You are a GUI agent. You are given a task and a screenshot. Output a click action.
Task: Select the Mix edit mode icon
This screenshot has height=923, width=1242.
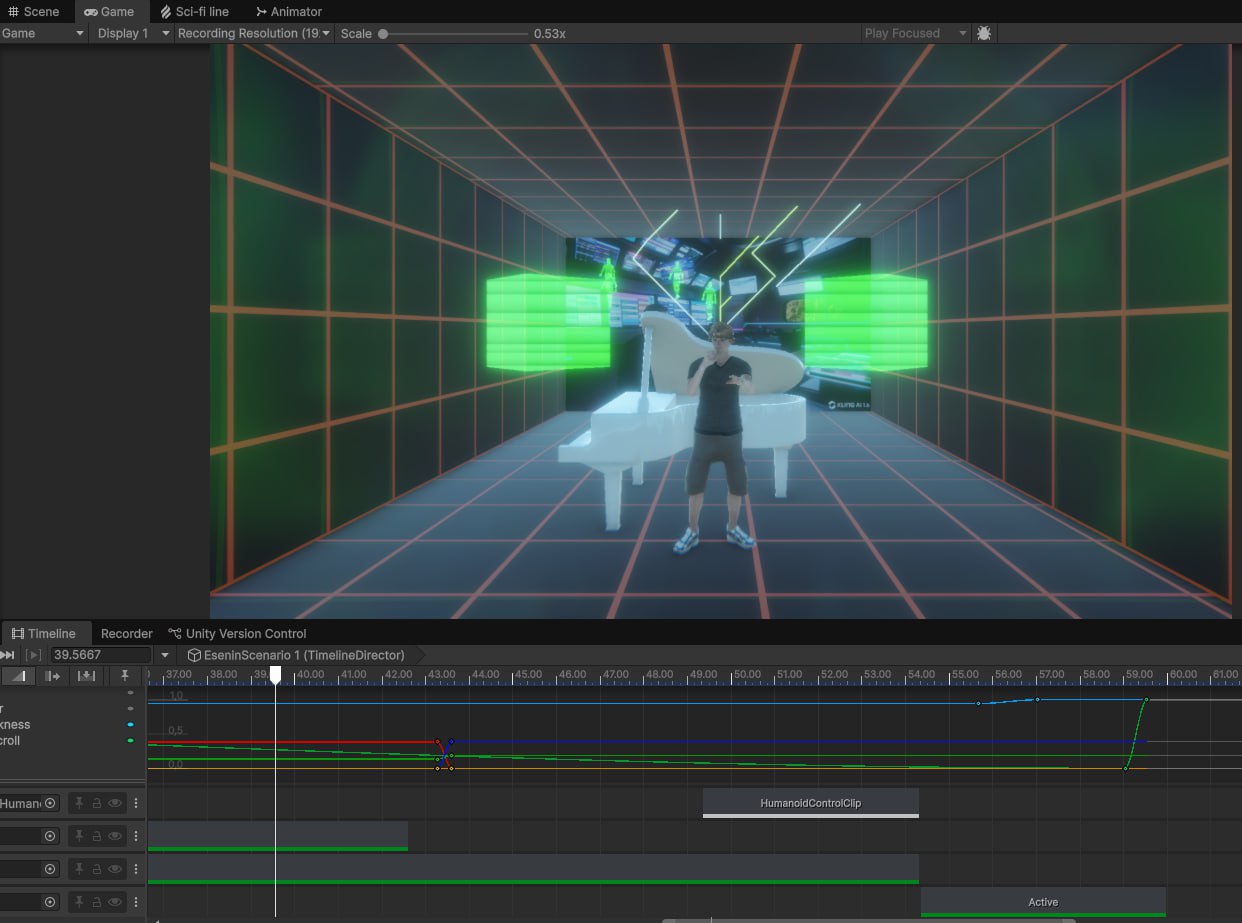tap(19, 676)
